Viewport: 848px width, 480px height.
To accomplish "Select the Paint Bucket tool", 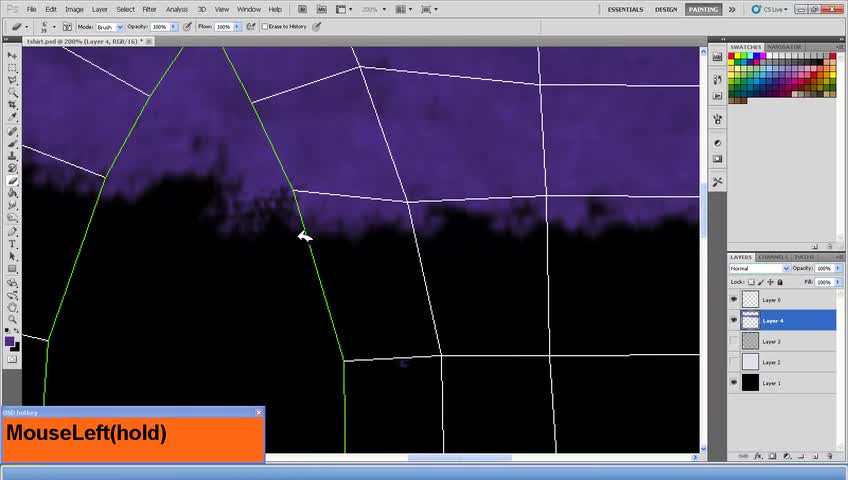I will click(x=12, y=193).
